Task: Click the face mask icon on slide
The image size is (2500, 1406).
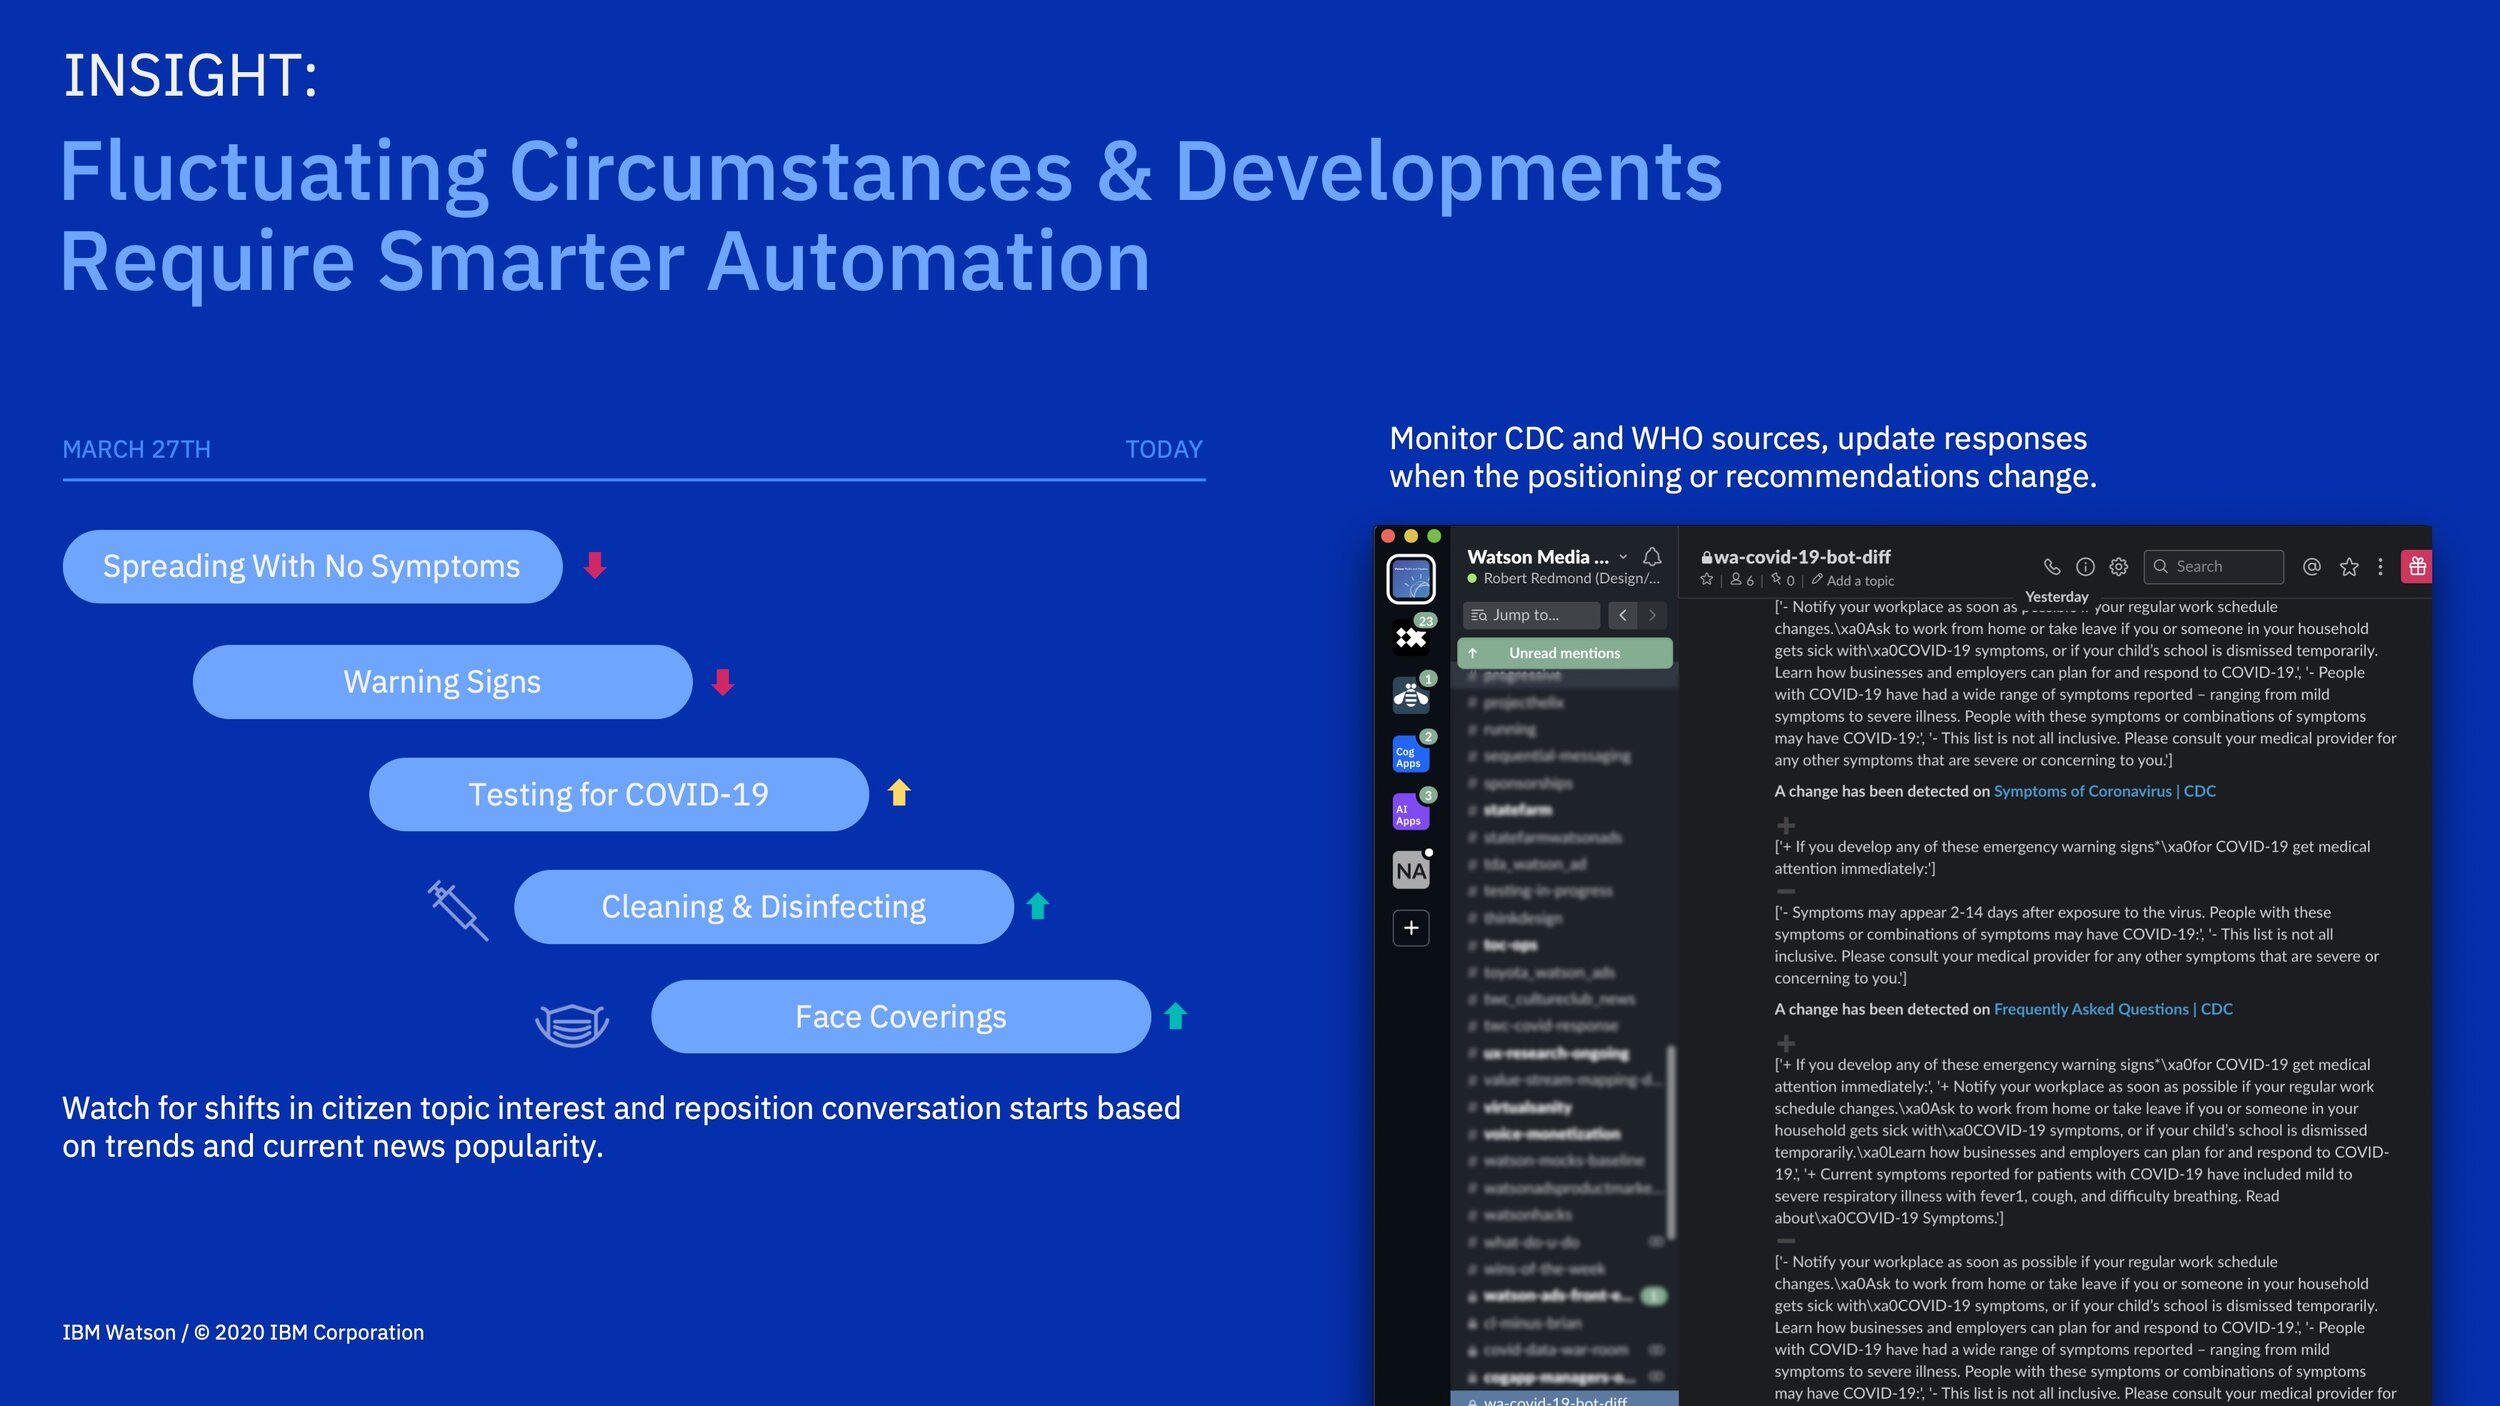Action: [572, 1024]
